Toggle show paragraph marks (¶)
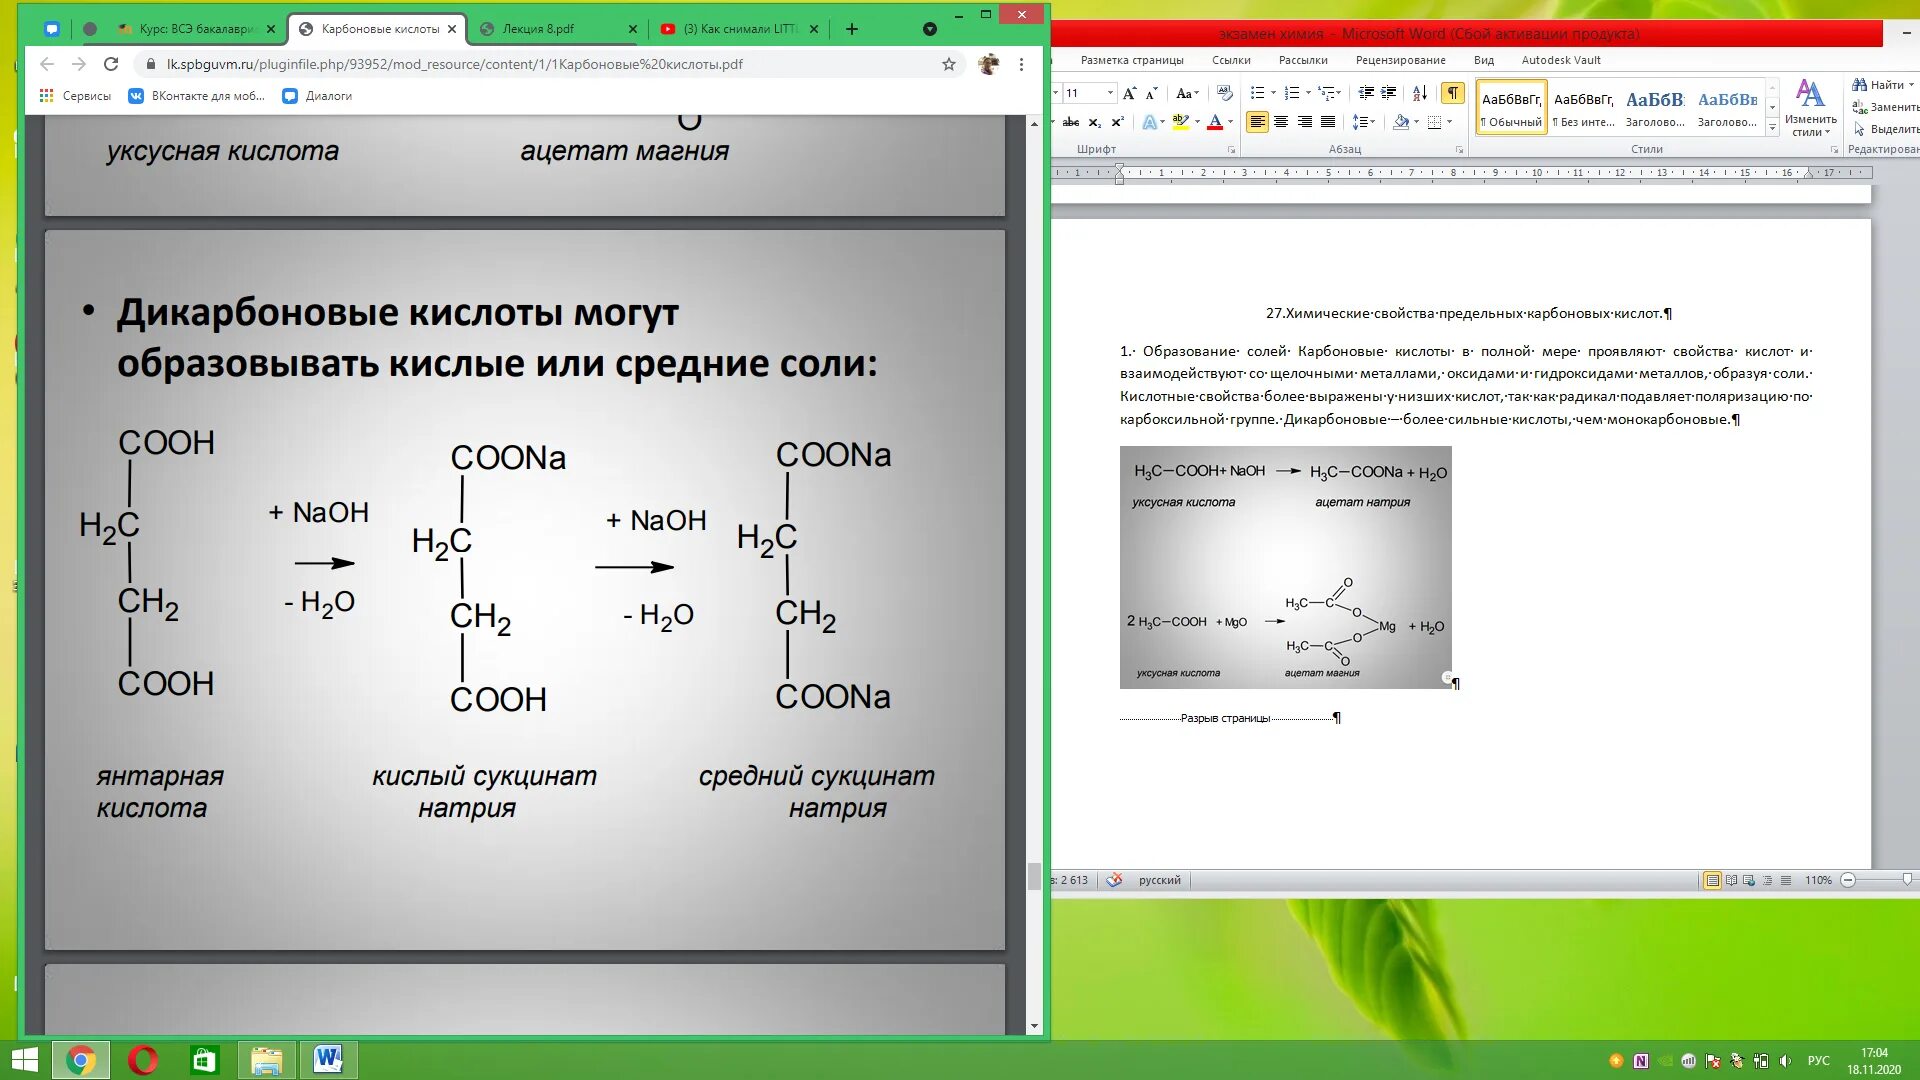Viewport: 1920px width, 1080px height. click(1453, 93)
